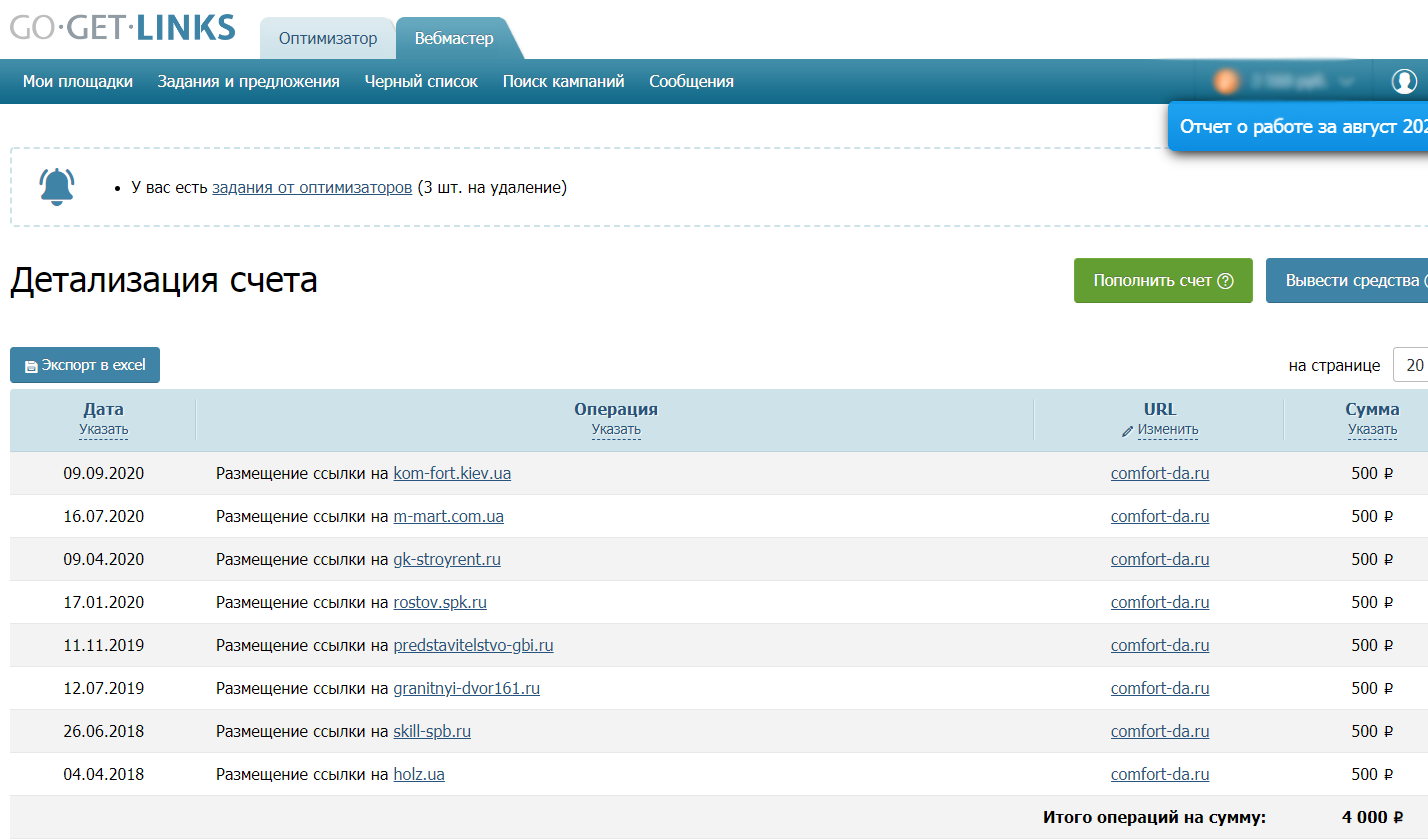Image resolution: width=1428 pixels, height=840 pixels.
Task: Click the question mark icon in Пополнить счет
Action: [x=1225, y=281]
